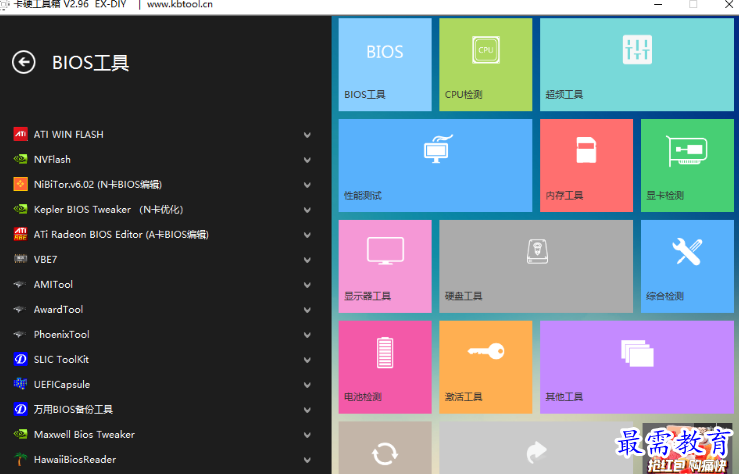Open the 显示器工具 monitor tools tile
Viewport: 739px width, 474px height.
(x=385, y=266)
